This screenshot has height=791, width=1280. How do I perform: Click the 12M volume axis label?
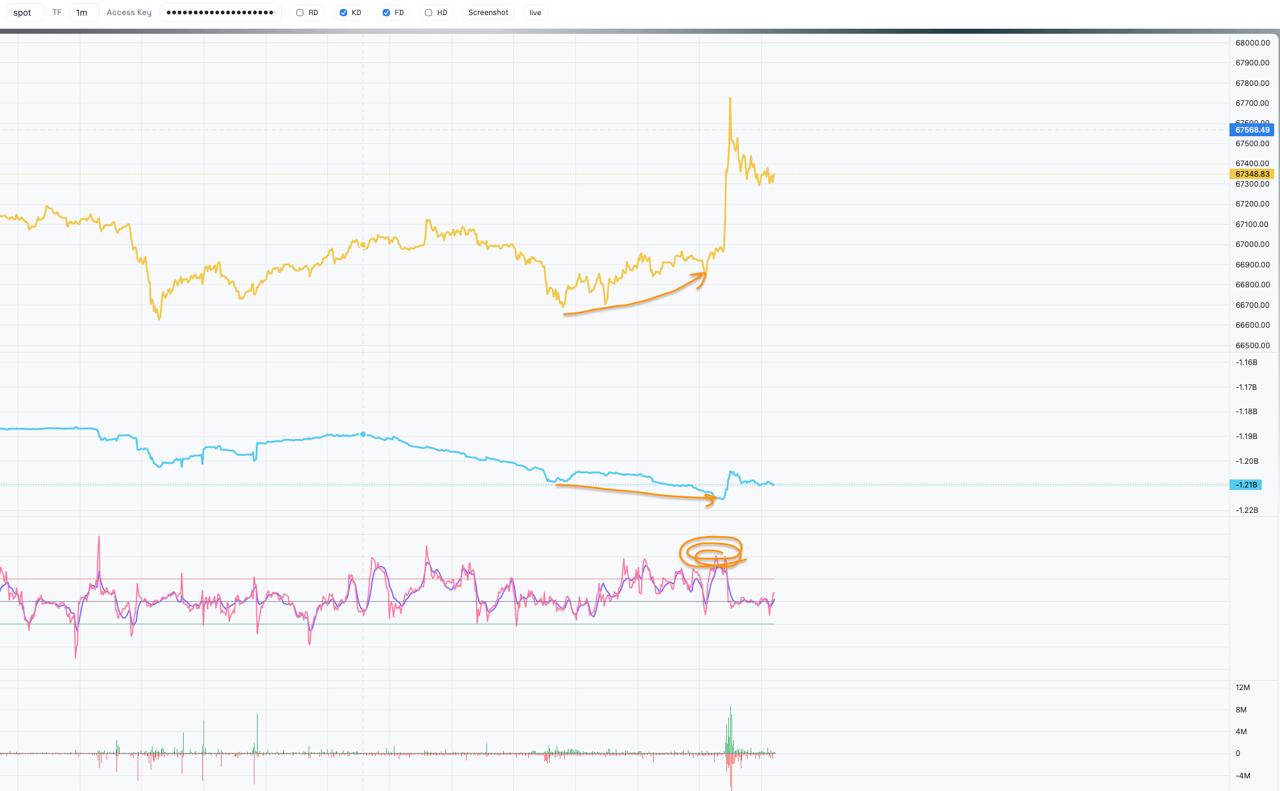point(1242,688)
